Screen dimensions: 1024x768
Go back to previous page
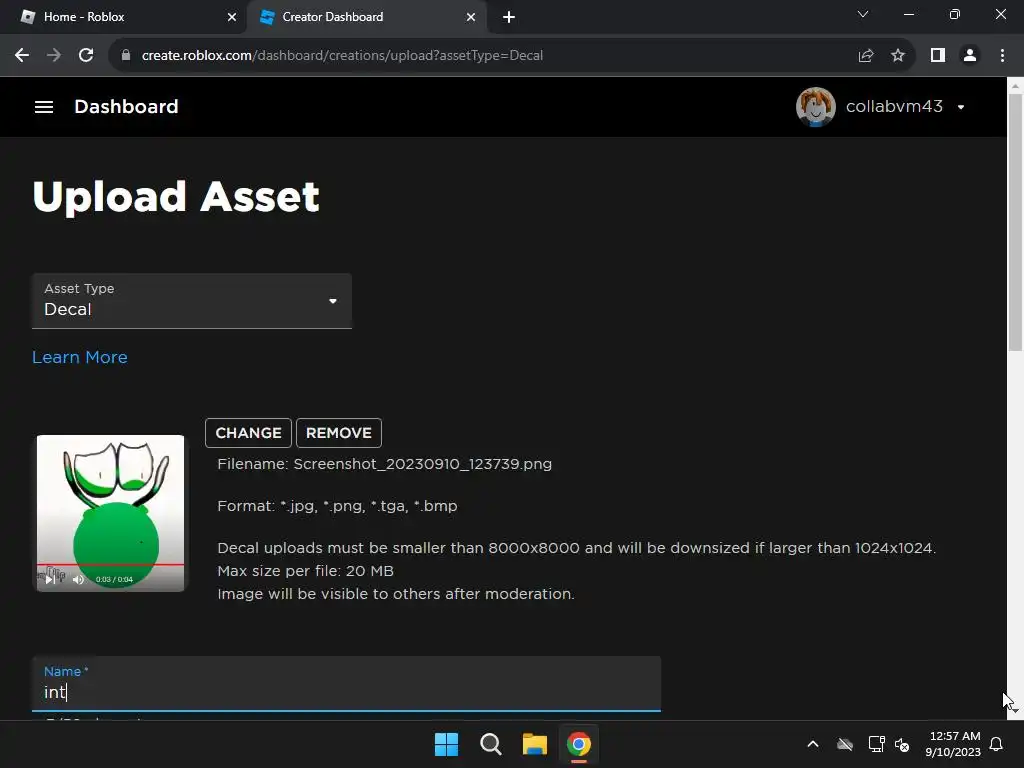point(22,56)
